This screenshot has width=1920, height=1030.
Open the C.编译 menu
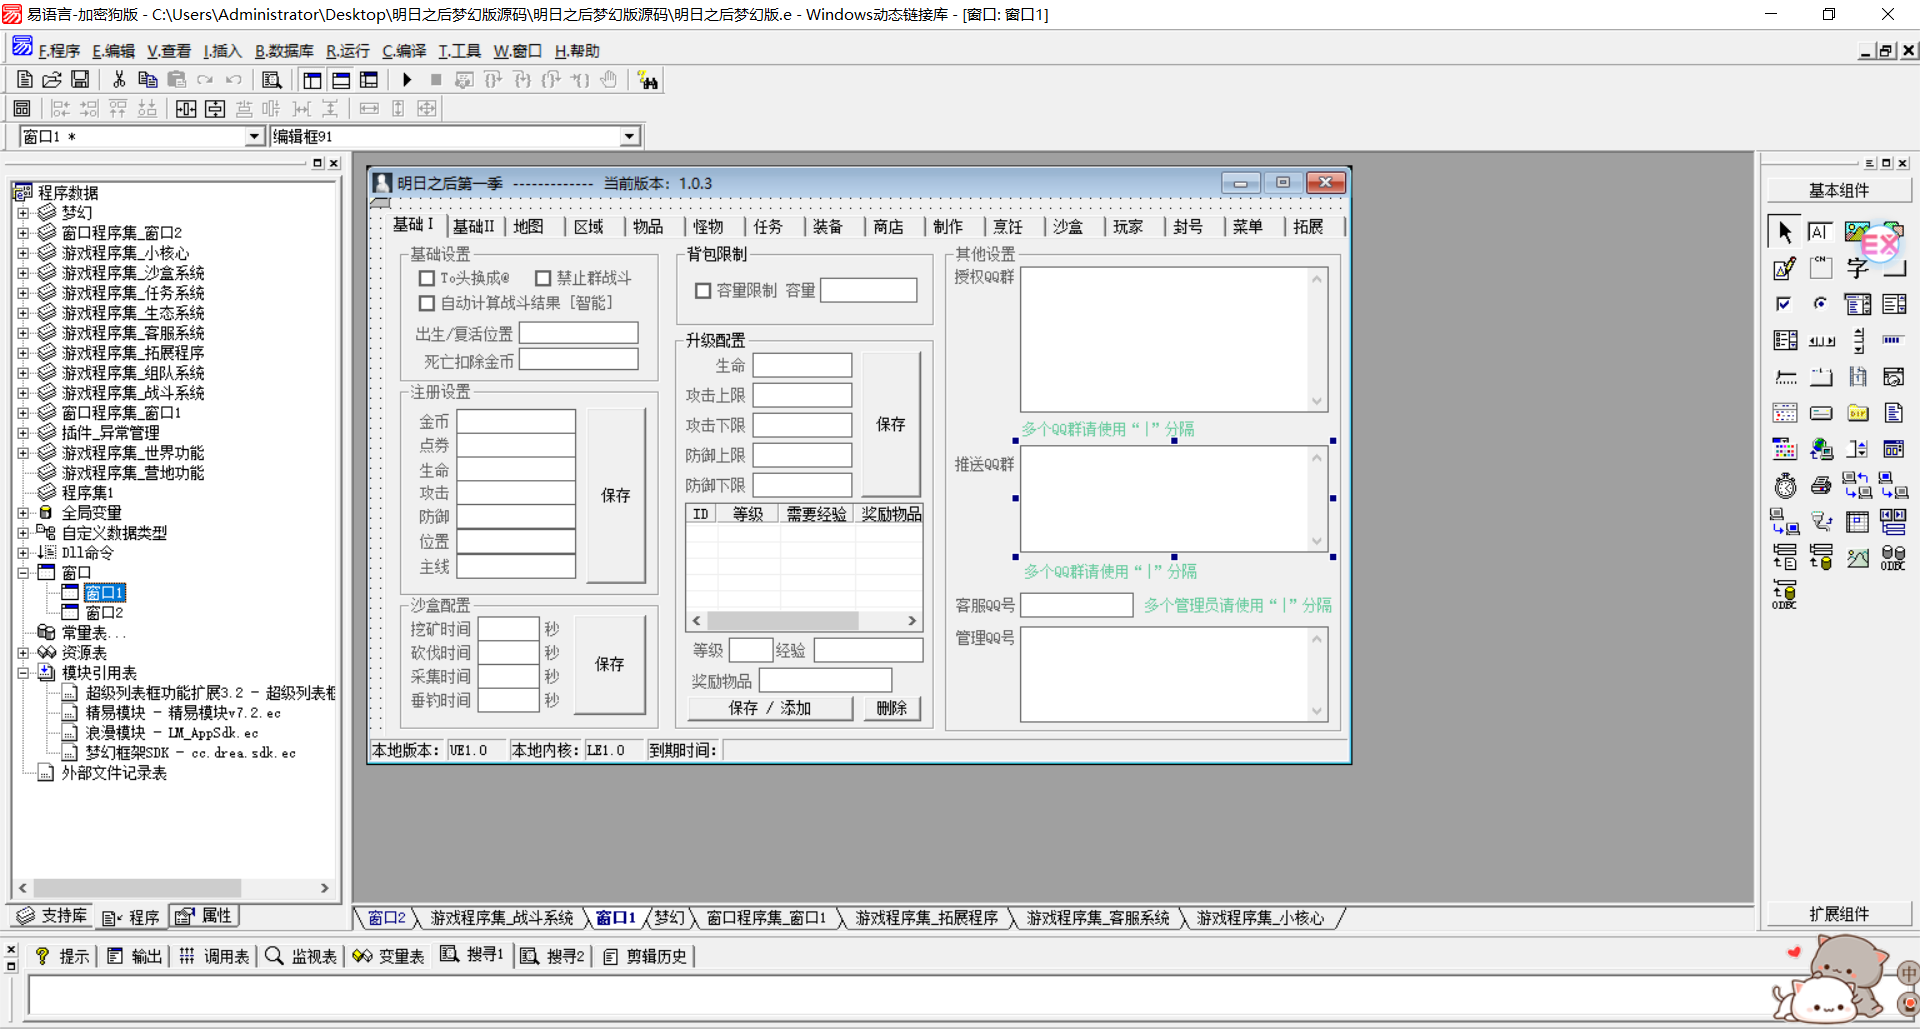[x=404, y=51]
